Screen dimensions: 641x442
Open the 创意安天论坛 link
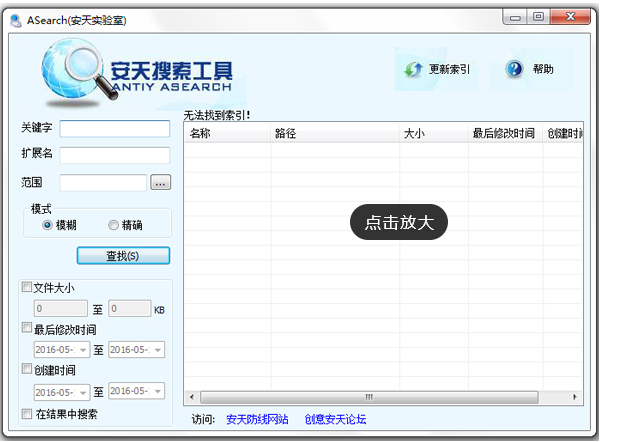(x=335, y=419)
